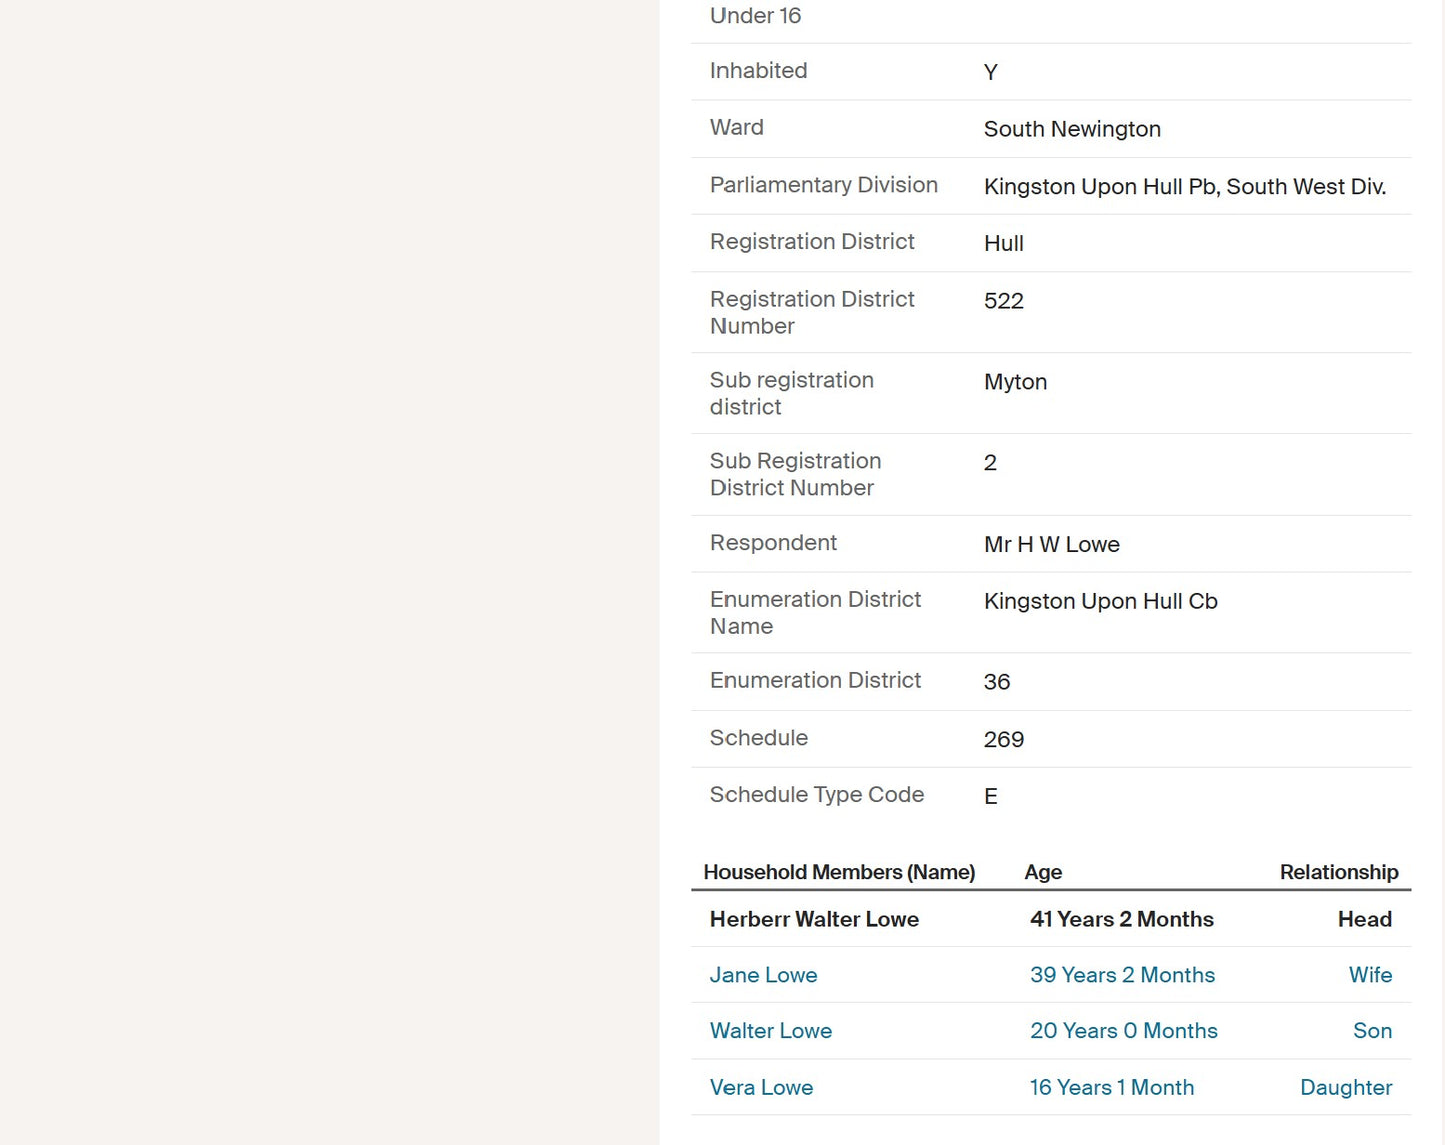Click the 'Age' column header
1445x1145 pixels.
coord(1043,872)
